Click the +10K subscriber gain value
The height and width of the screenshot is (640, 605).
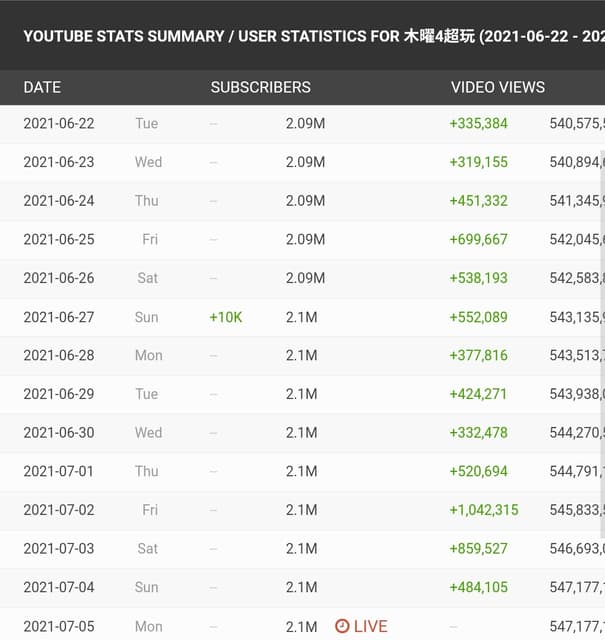[x=226, y=317]
